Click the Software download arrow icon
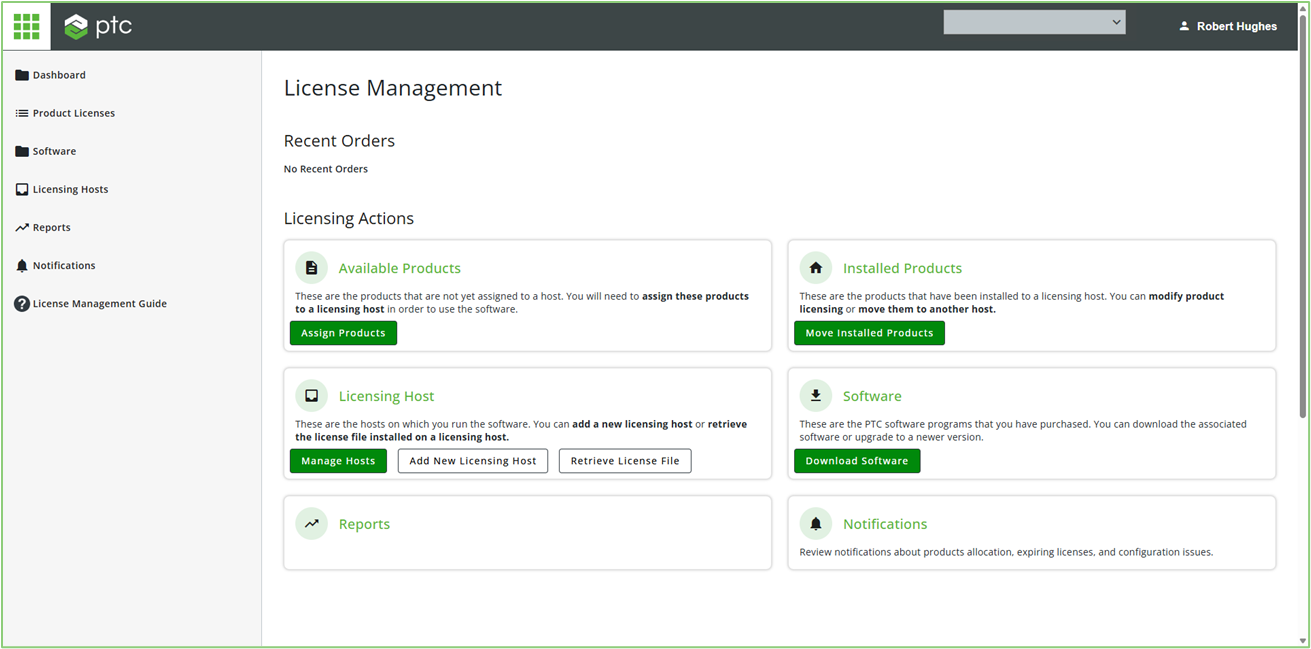 815,396
